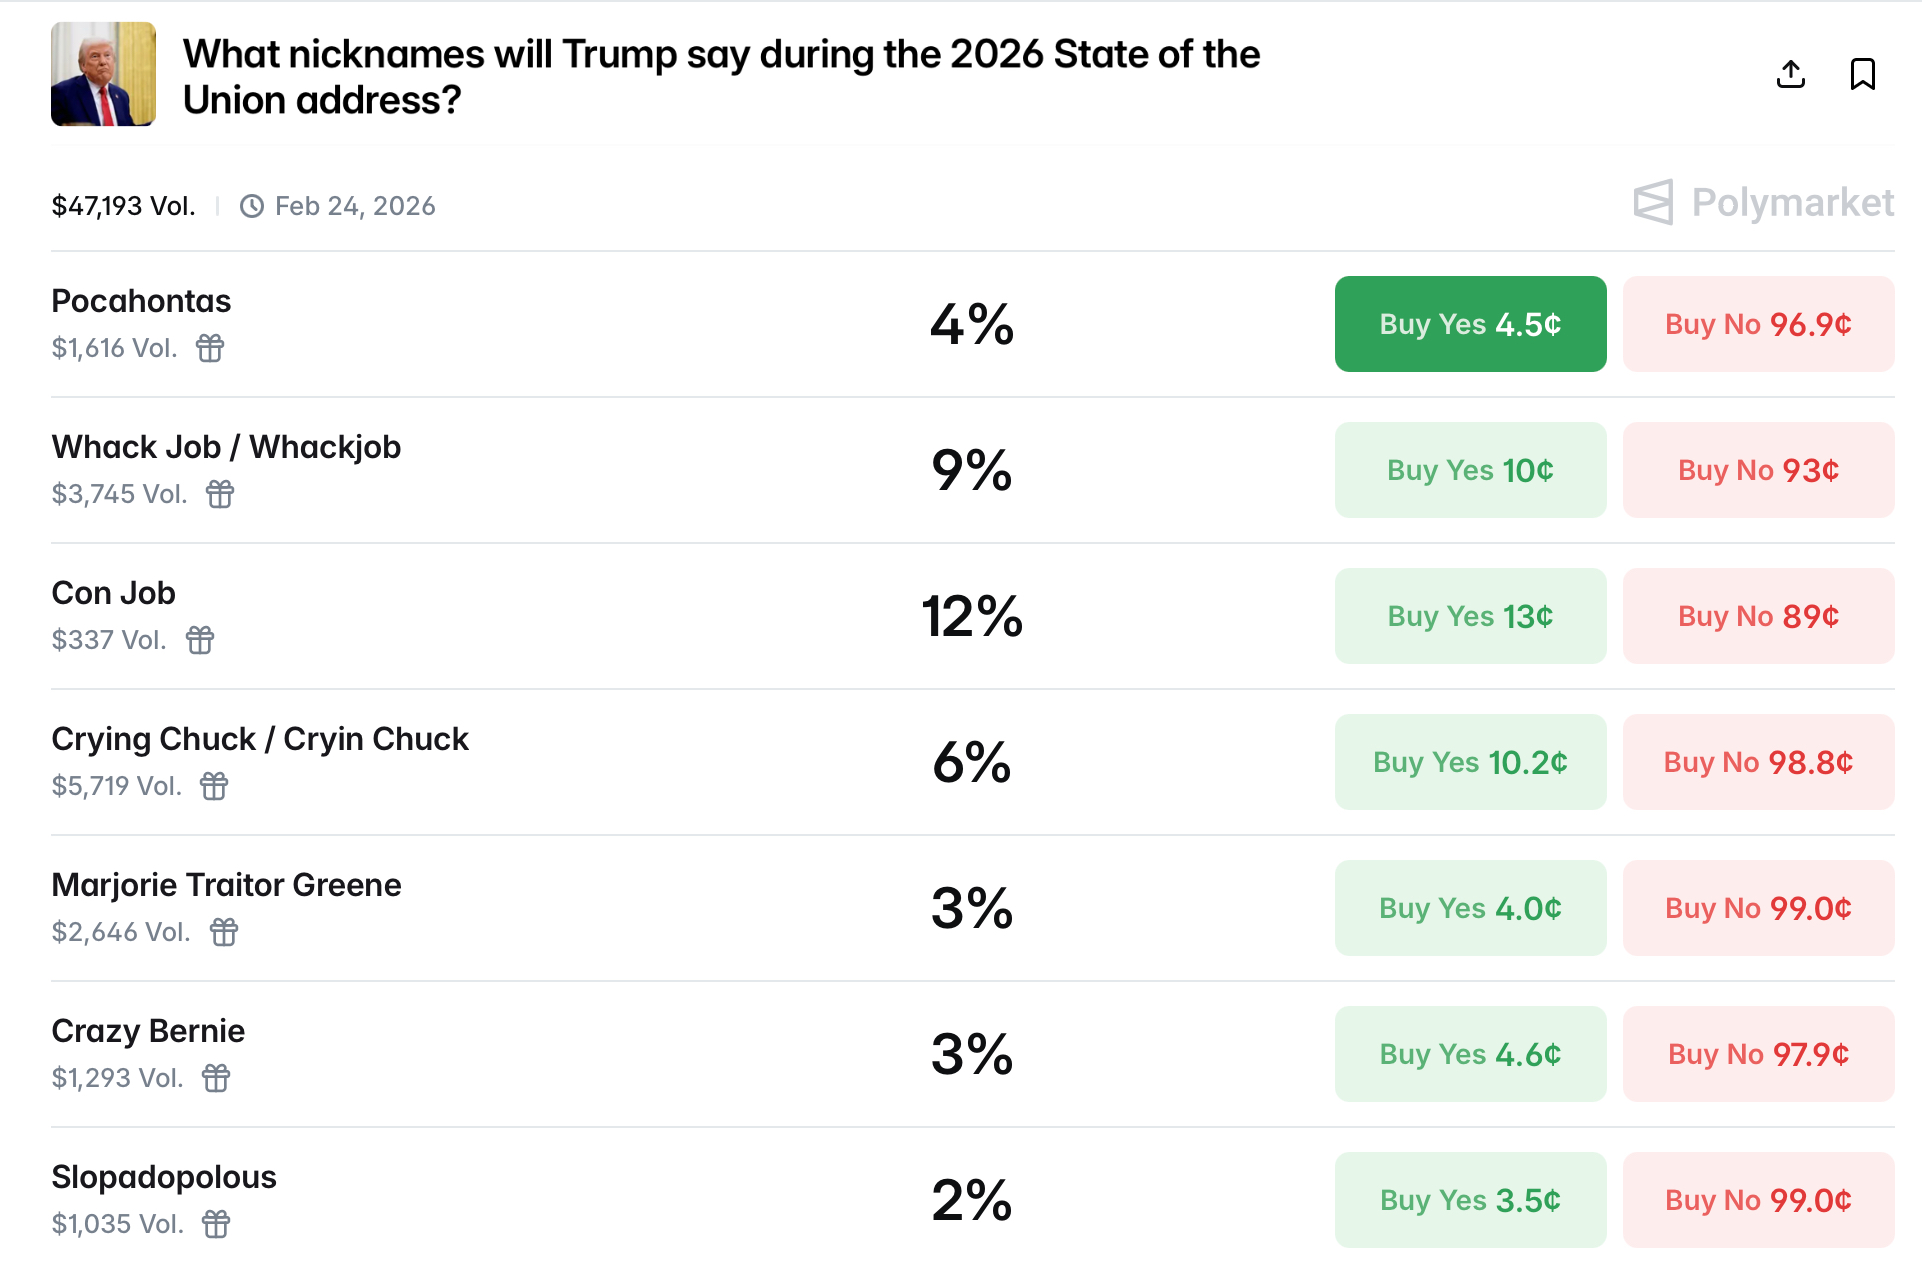Bookmark this market
The width and height of the screenshot is (1922, 1266).
pos(1862,74)
